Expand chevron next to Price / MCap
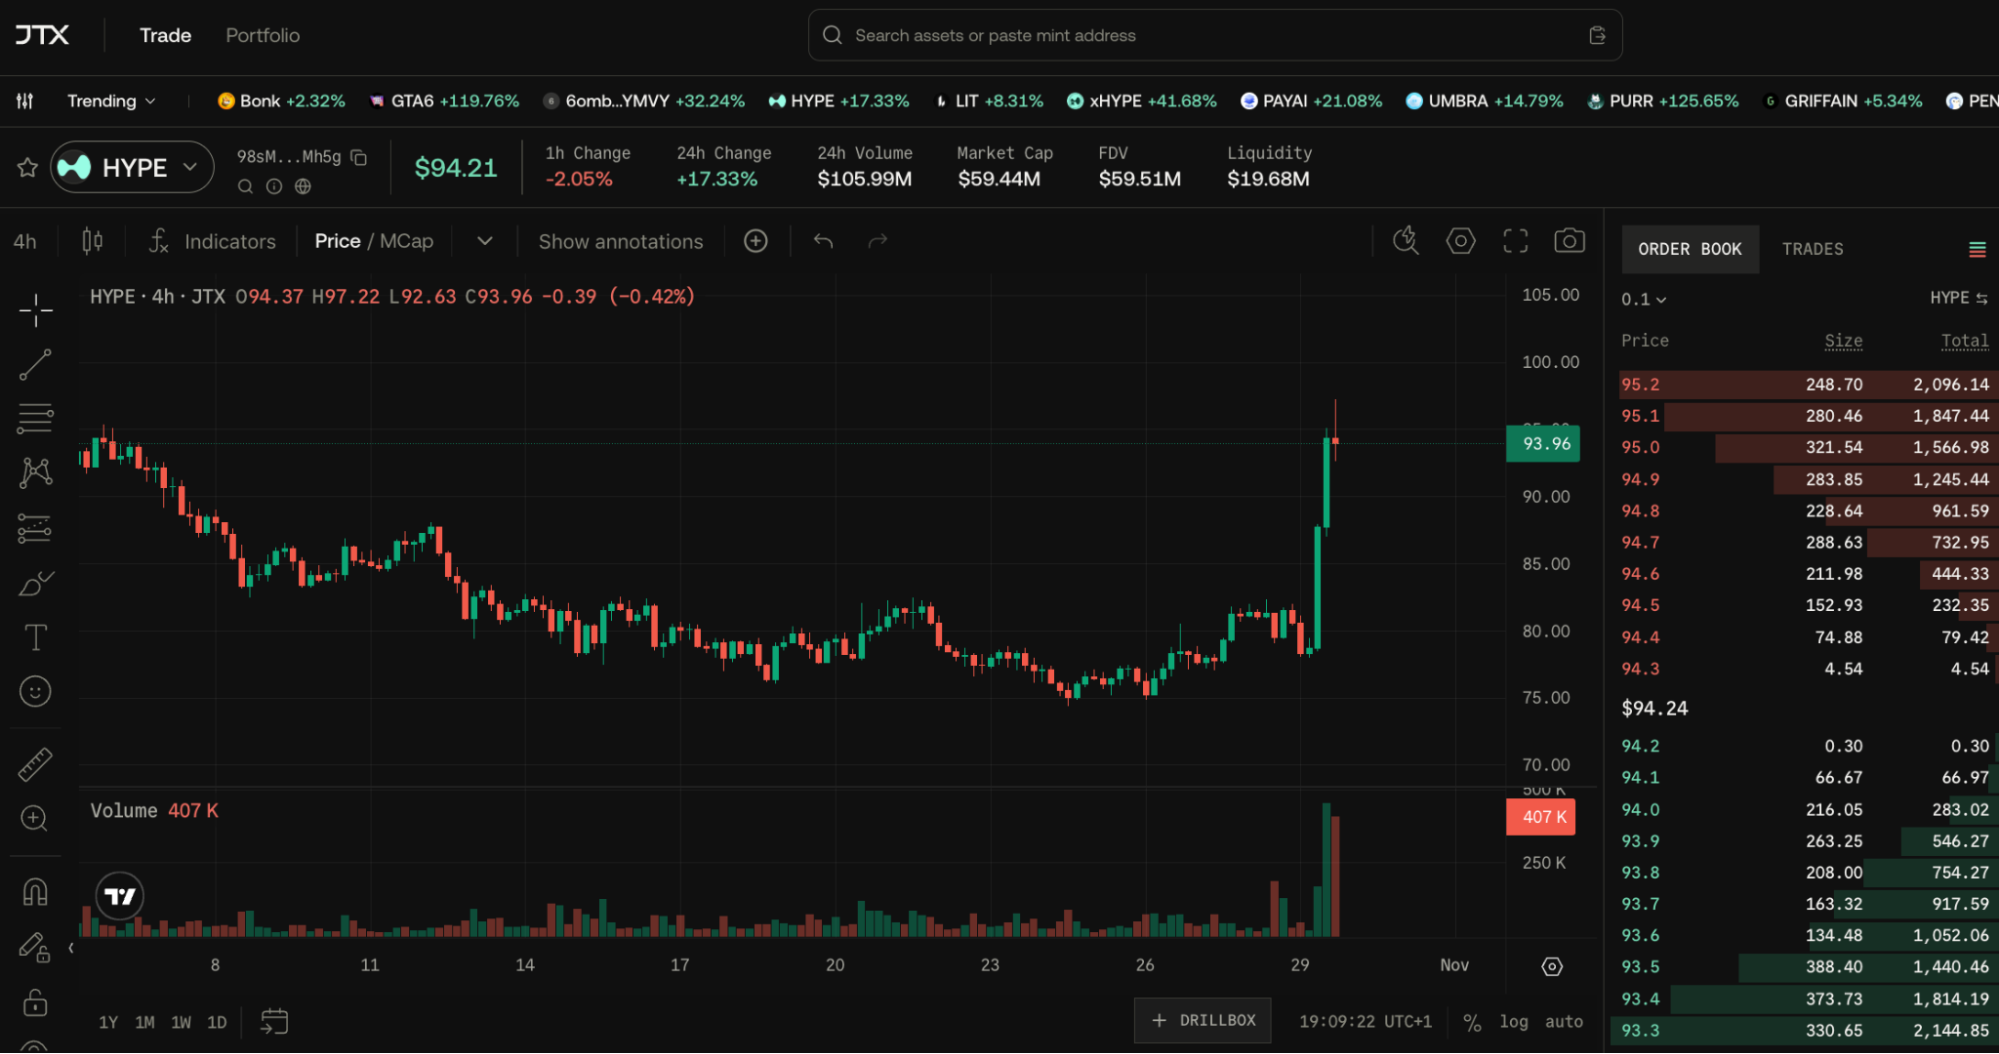The height and width of the screenshot is (1054, 1999). click(485, 241)
